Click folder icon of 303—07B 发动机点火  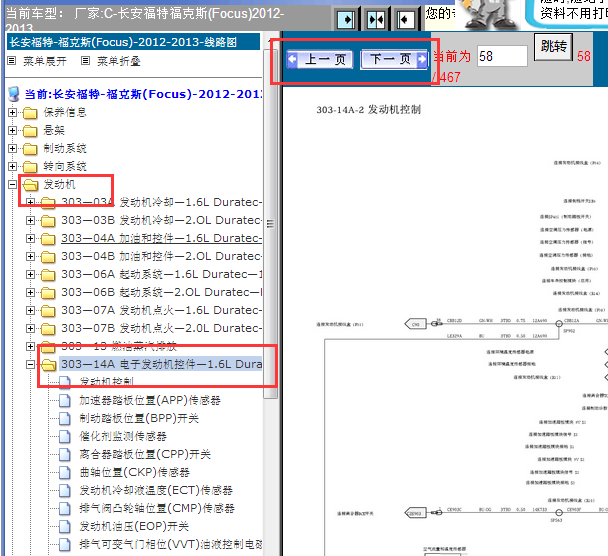48,329
